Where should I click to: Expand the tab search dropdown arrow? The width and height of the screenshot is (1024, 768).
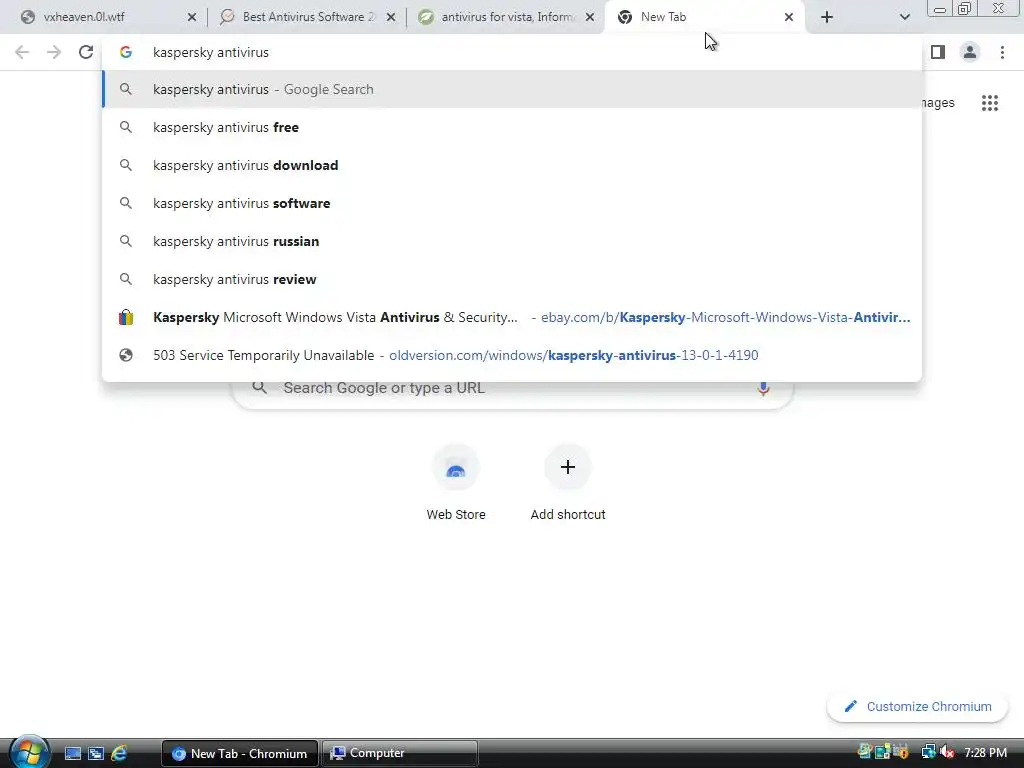(904, 17)
